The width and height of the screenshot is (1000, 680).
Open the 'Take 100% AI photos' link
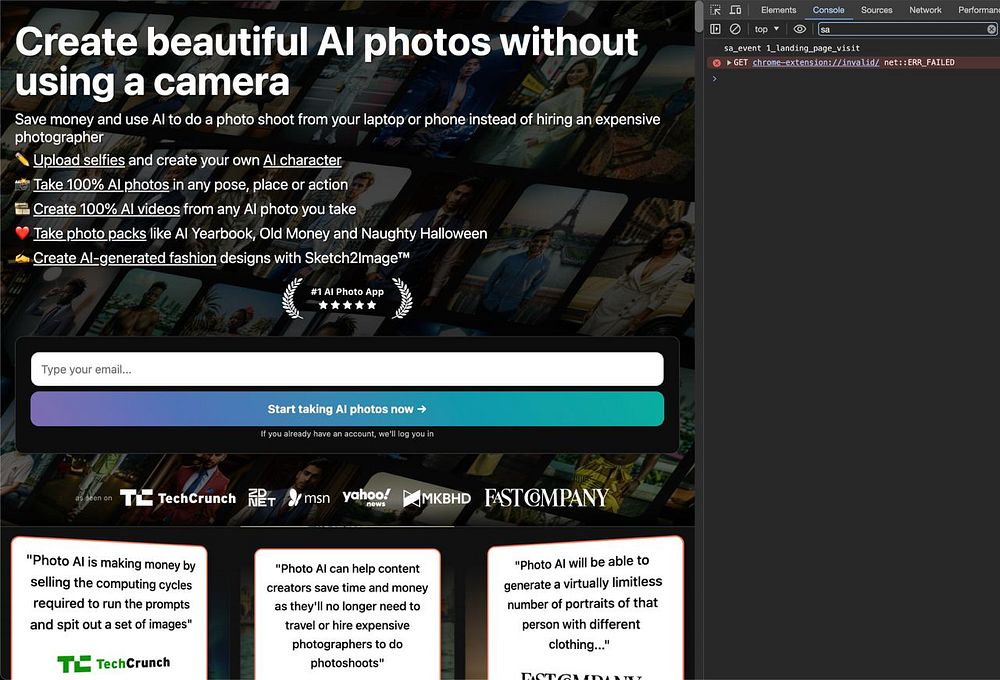[x=101, y=184]
